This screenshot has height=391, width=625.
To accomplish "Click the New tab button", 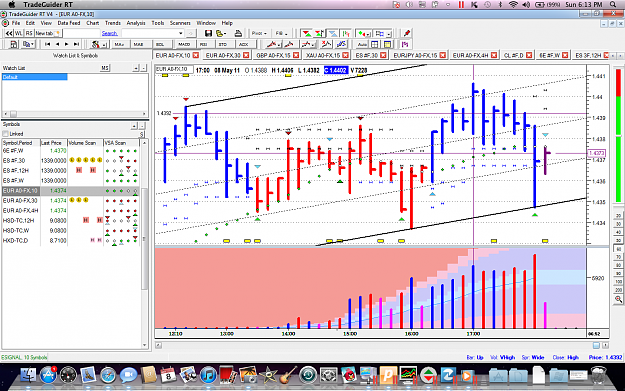I will [48, 33].
